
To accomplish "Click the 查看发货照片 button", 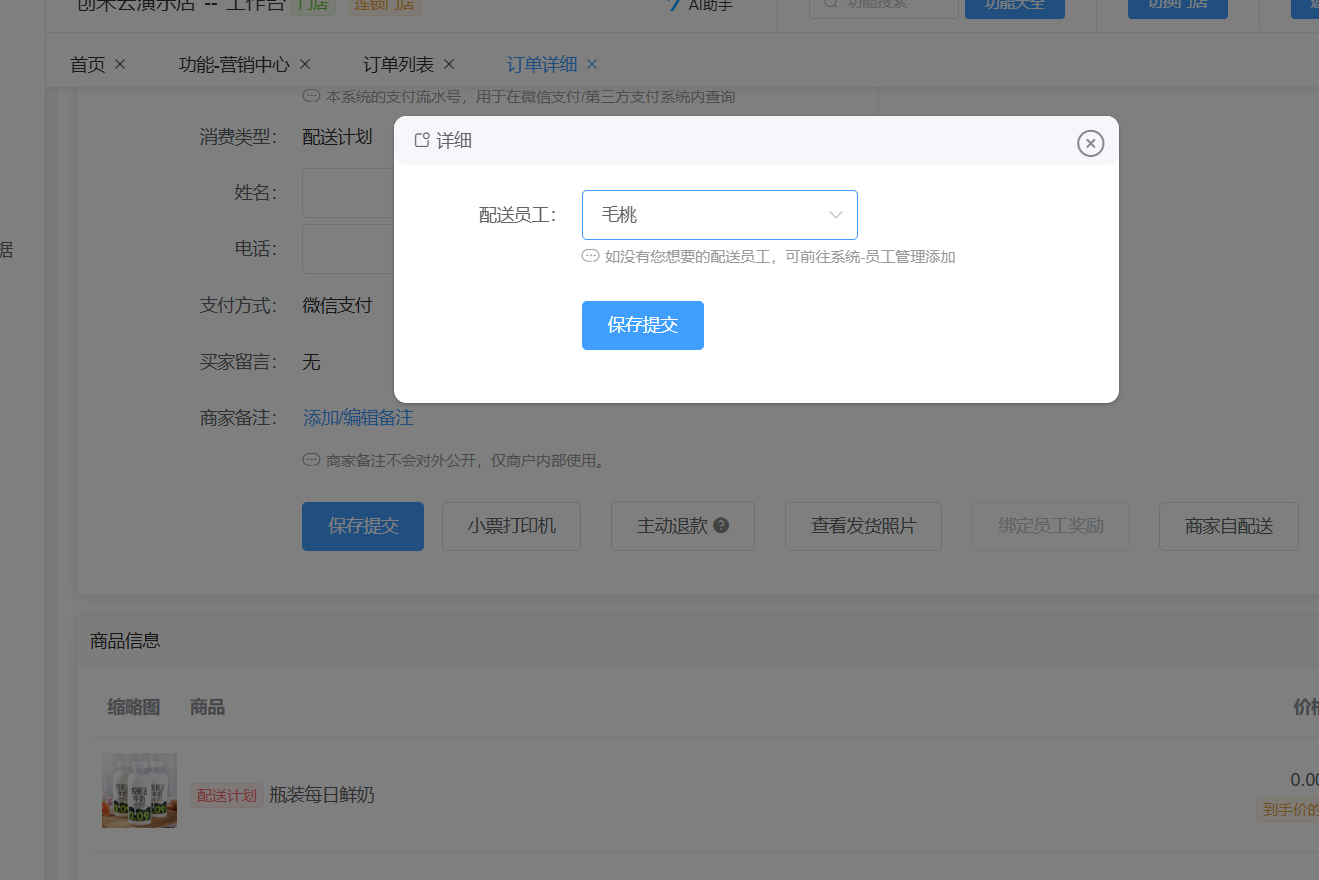I will coord(862,526).
